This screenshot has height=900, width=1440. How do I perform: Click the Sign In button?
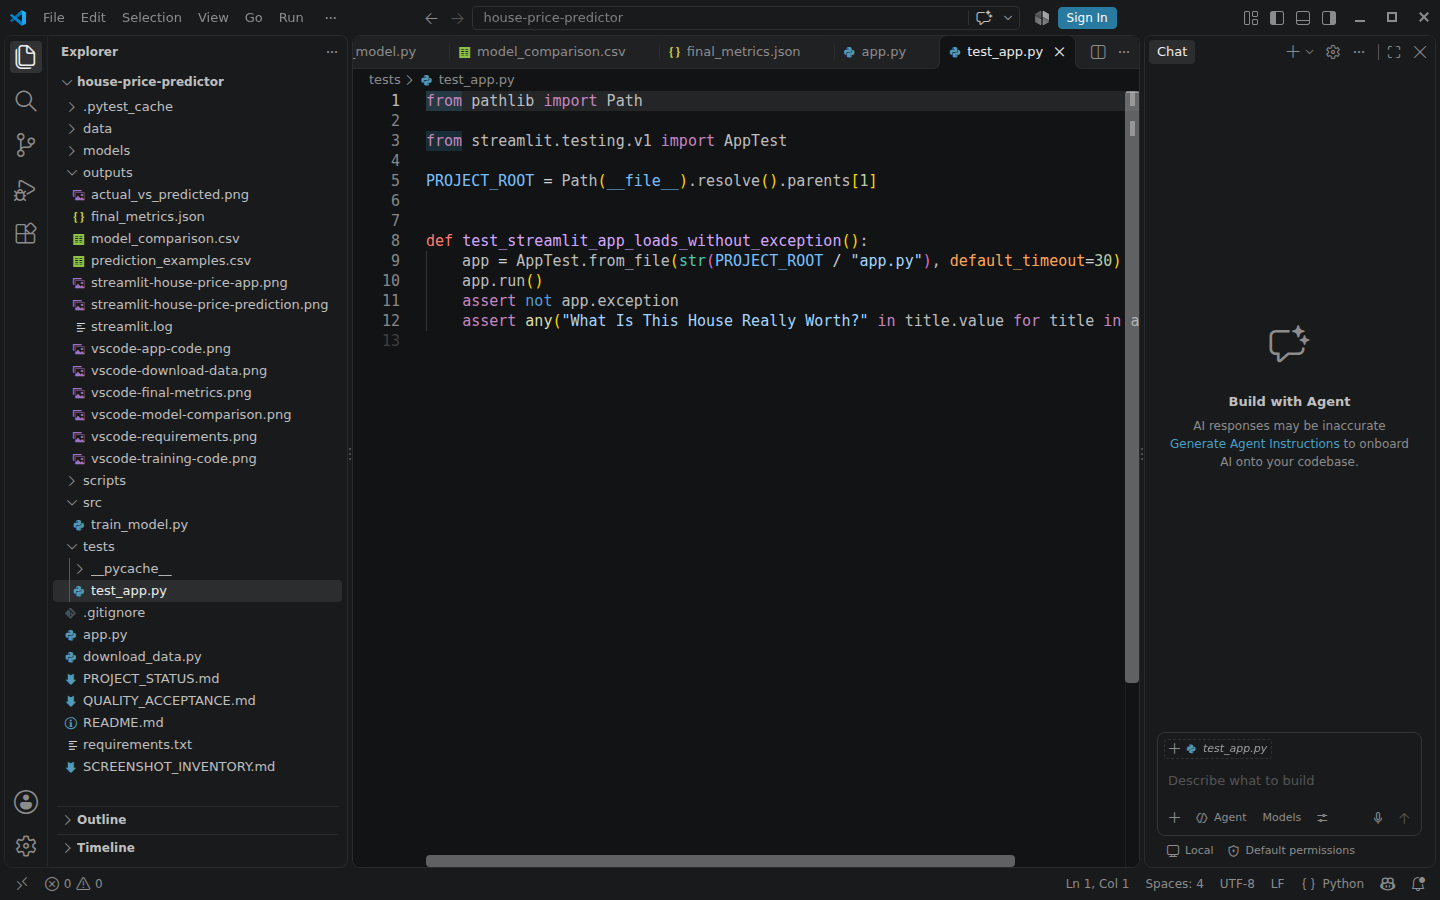(x=1087, y=18)
